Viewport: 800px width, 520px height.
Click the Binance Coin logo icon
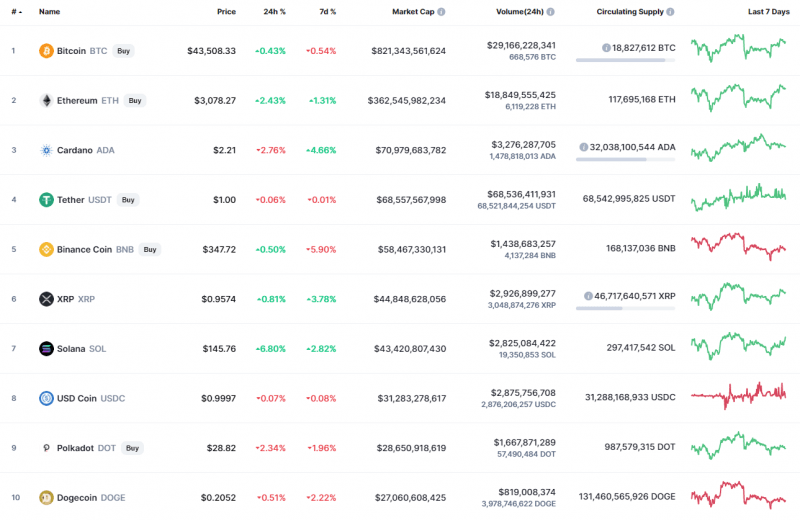coord(46,249)
